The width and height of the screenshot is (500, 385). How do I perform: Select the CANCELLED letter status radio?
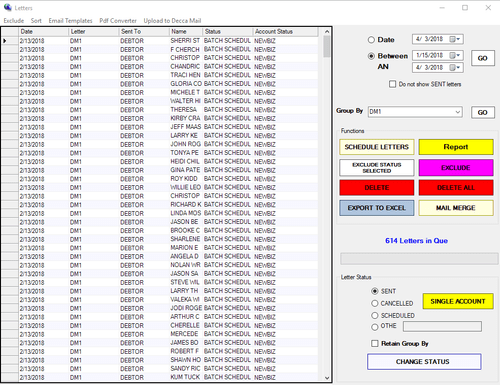coord(375,303)
